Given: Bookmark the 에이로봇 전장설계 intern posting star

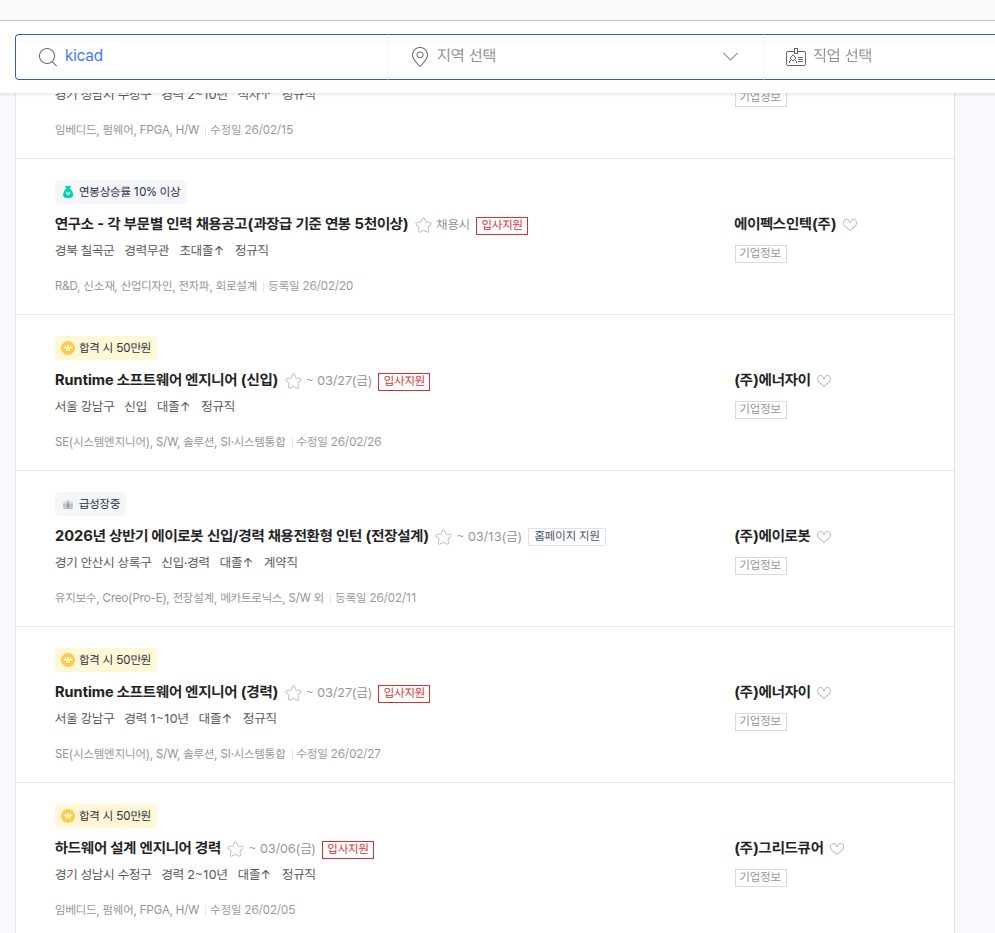Looking at the screenshot, I should tap(444, 537).
